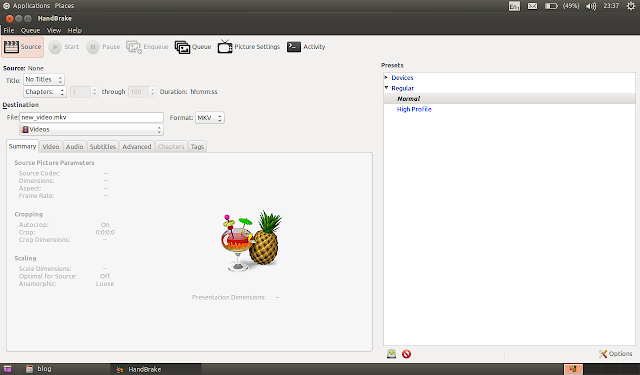The image size is (640, 375).
Task: Switch to the Advanced tab
Action: pyautogui.click(x=137, y=146)
